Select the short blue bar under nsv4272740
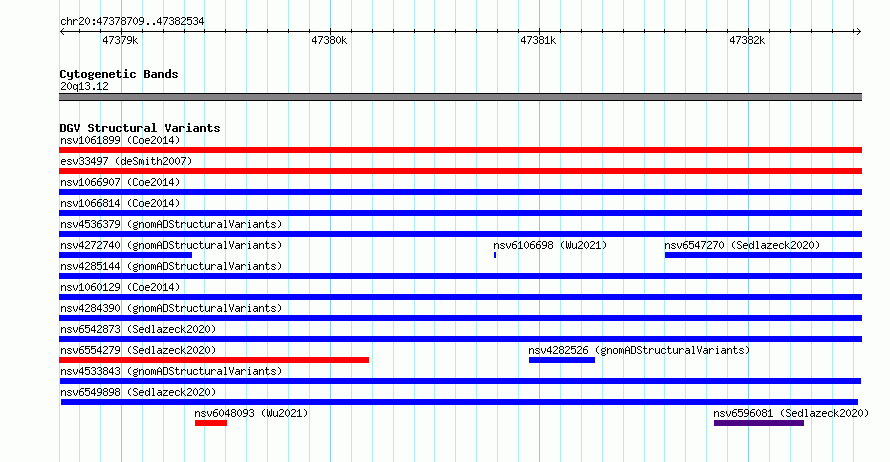 tap(125, 255)
